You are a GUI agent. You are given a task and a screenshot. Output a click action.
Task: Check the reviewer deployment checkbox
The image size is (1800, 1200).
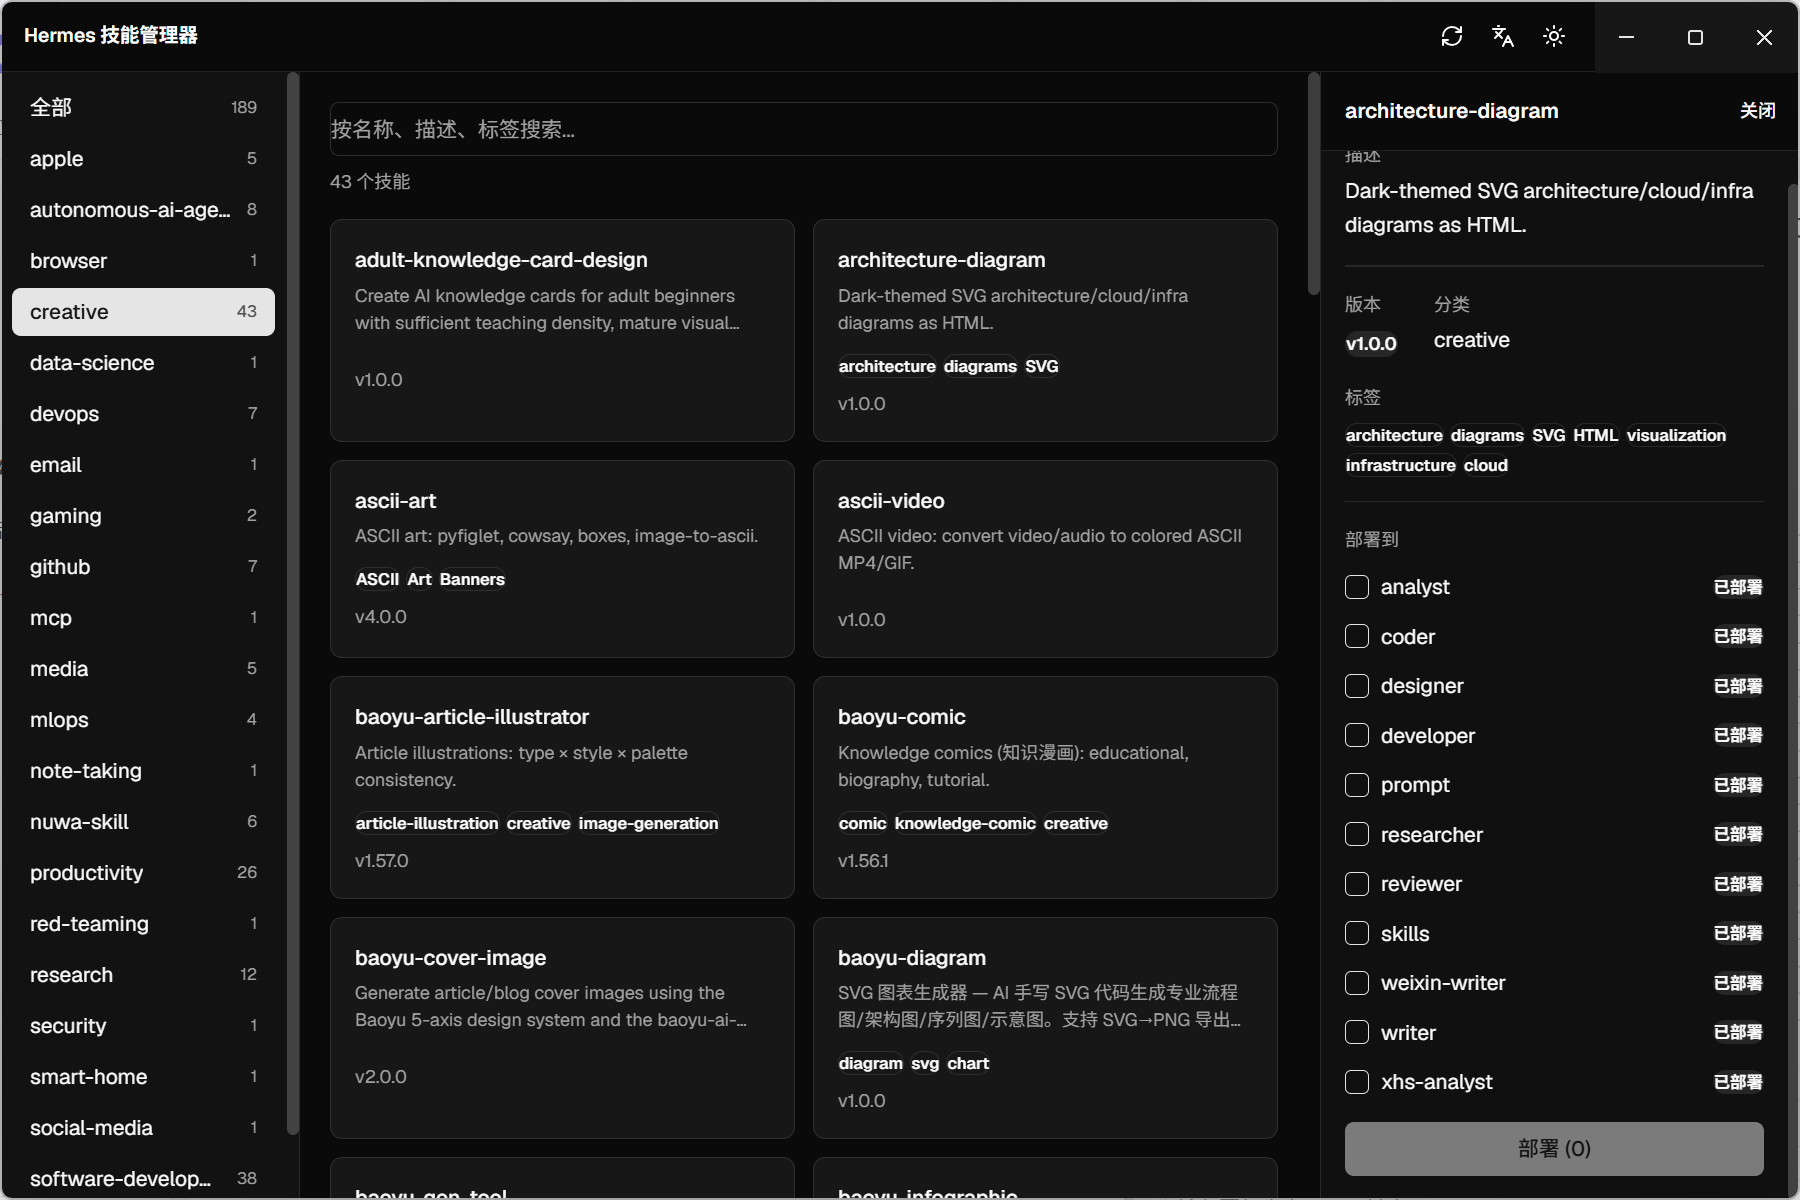pos(1357,884)
